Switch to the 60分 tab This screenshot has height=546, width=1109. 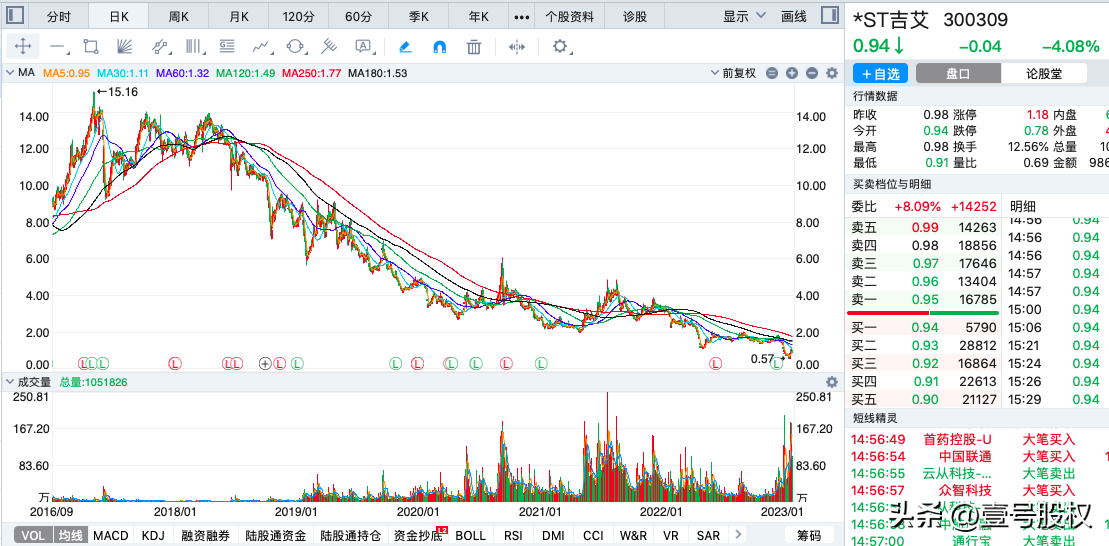[359, 16]
